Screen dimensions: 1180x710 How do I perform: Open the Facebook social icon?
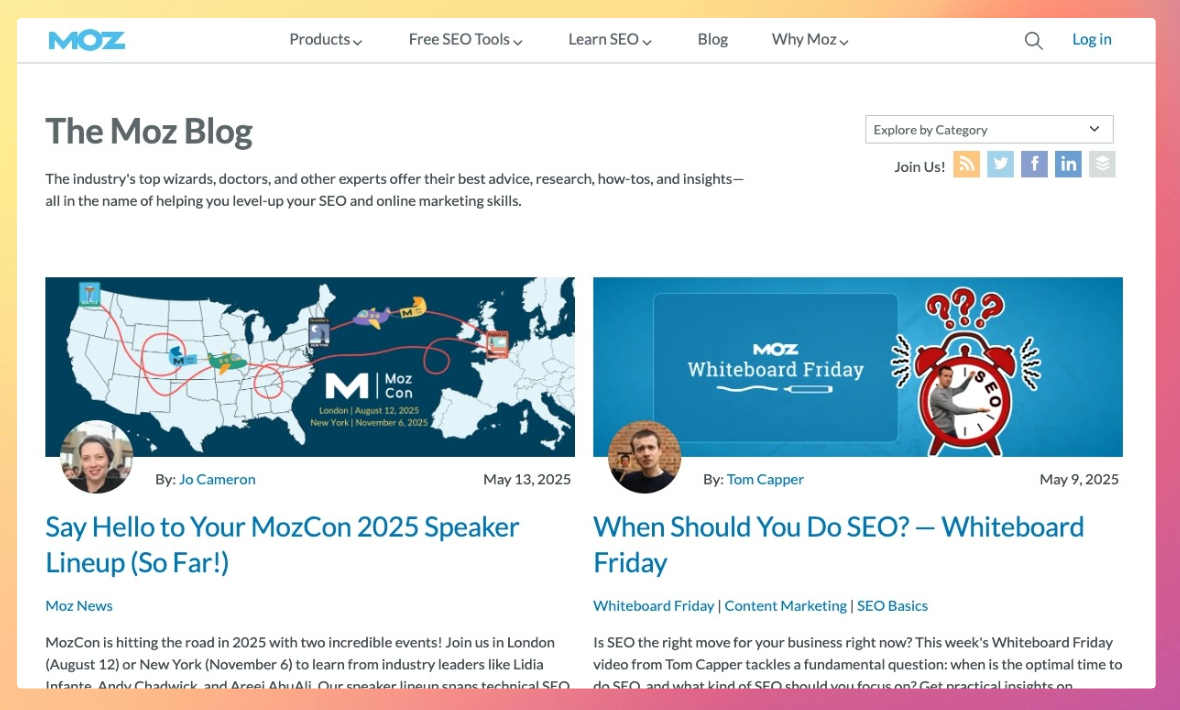(x=1034, y=164)
